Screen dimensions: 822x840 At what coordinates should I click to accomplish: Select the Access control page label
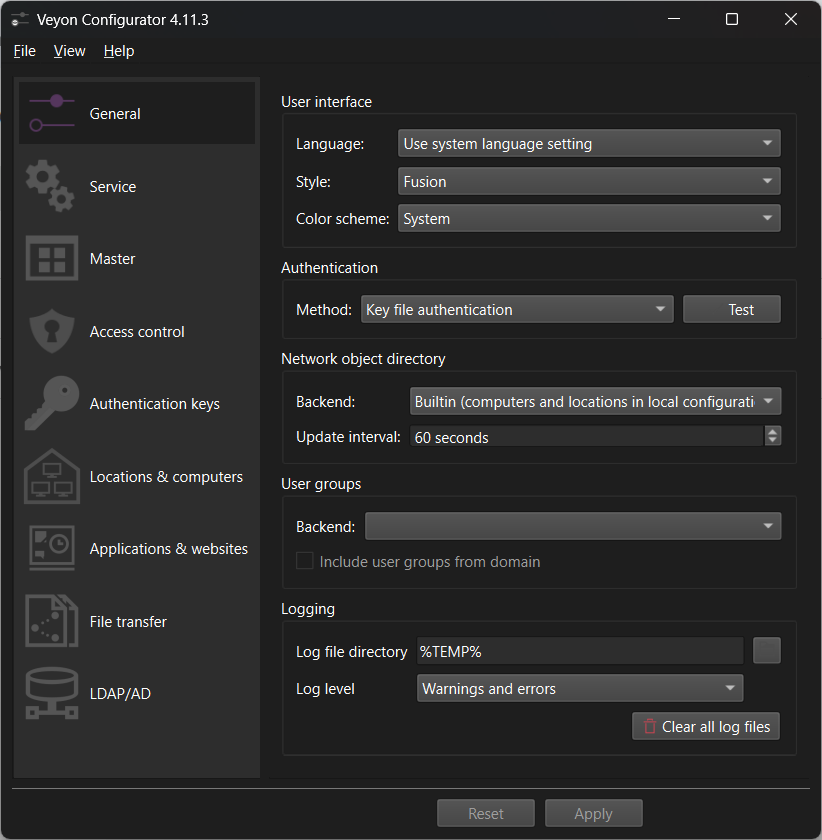(137, 332)
